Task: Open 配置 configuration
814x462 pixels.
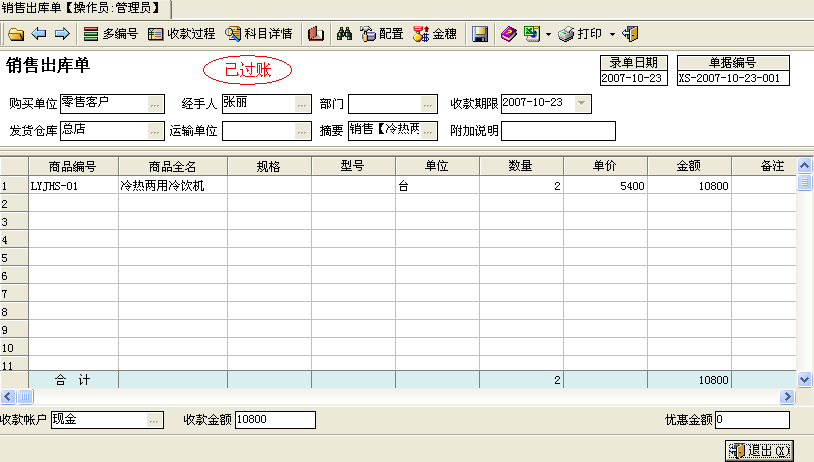Action: (382, 34)
